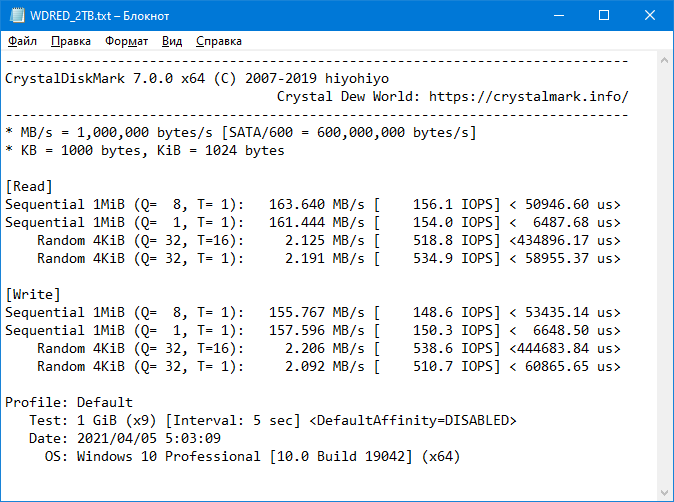
Task: Click the 150.3 IOPS value
Action: click(453, 331)
